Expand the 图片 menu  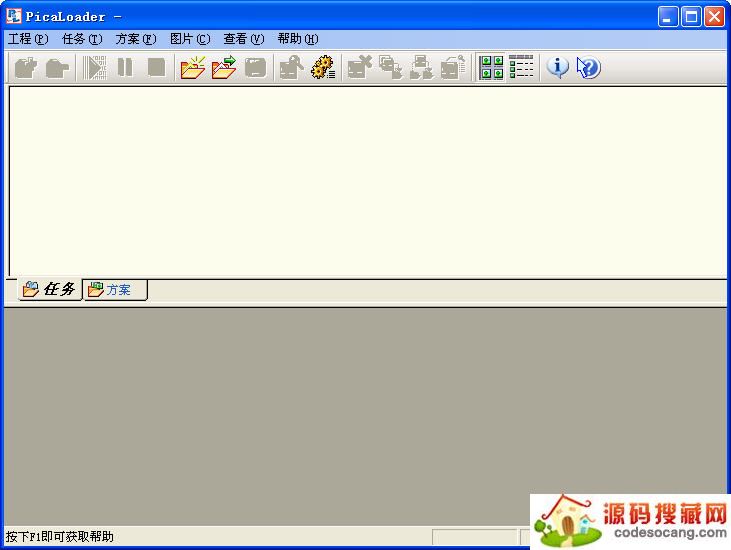click(x=189, y=39)
